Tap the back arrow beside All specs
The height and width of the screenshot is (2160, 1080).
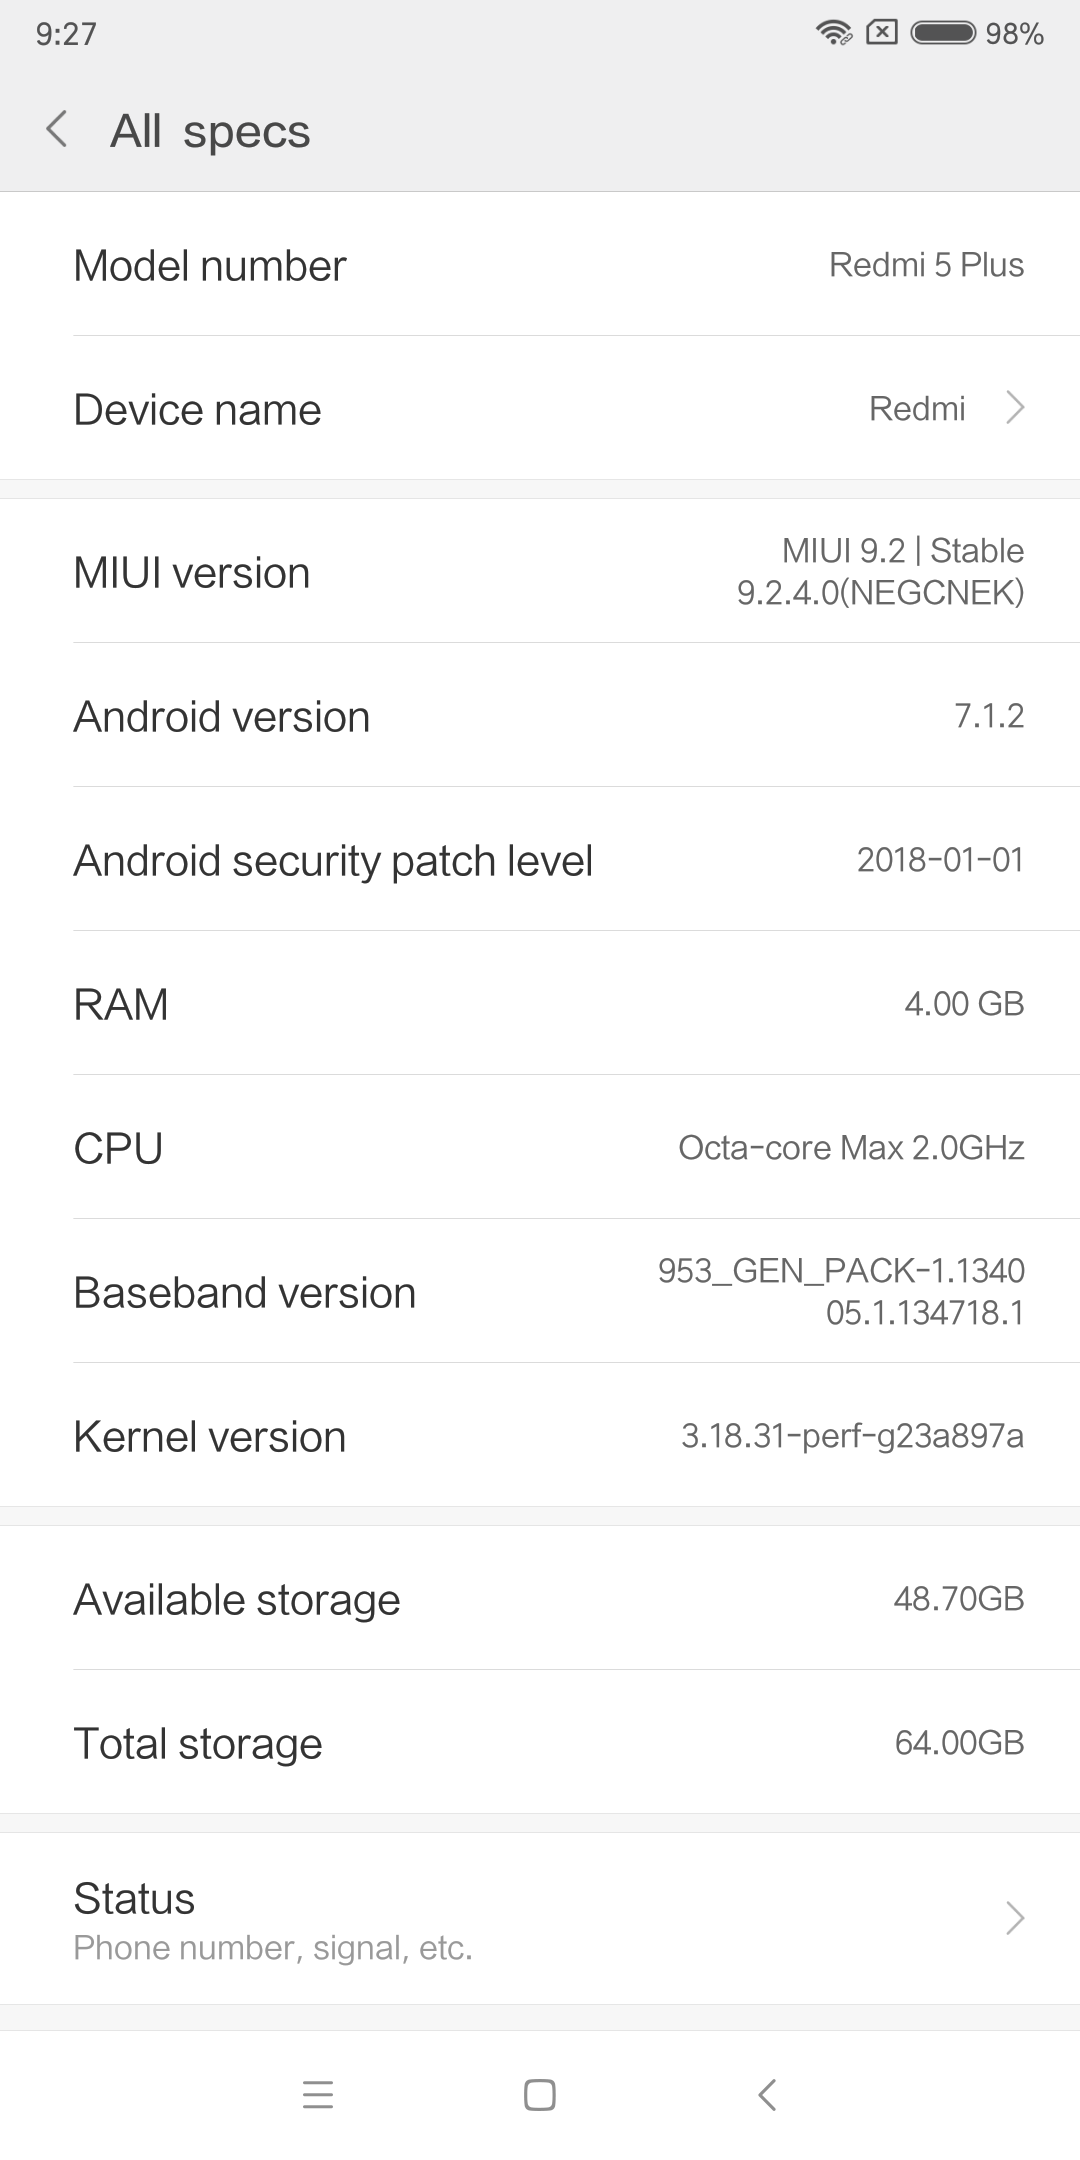point(57,130)
